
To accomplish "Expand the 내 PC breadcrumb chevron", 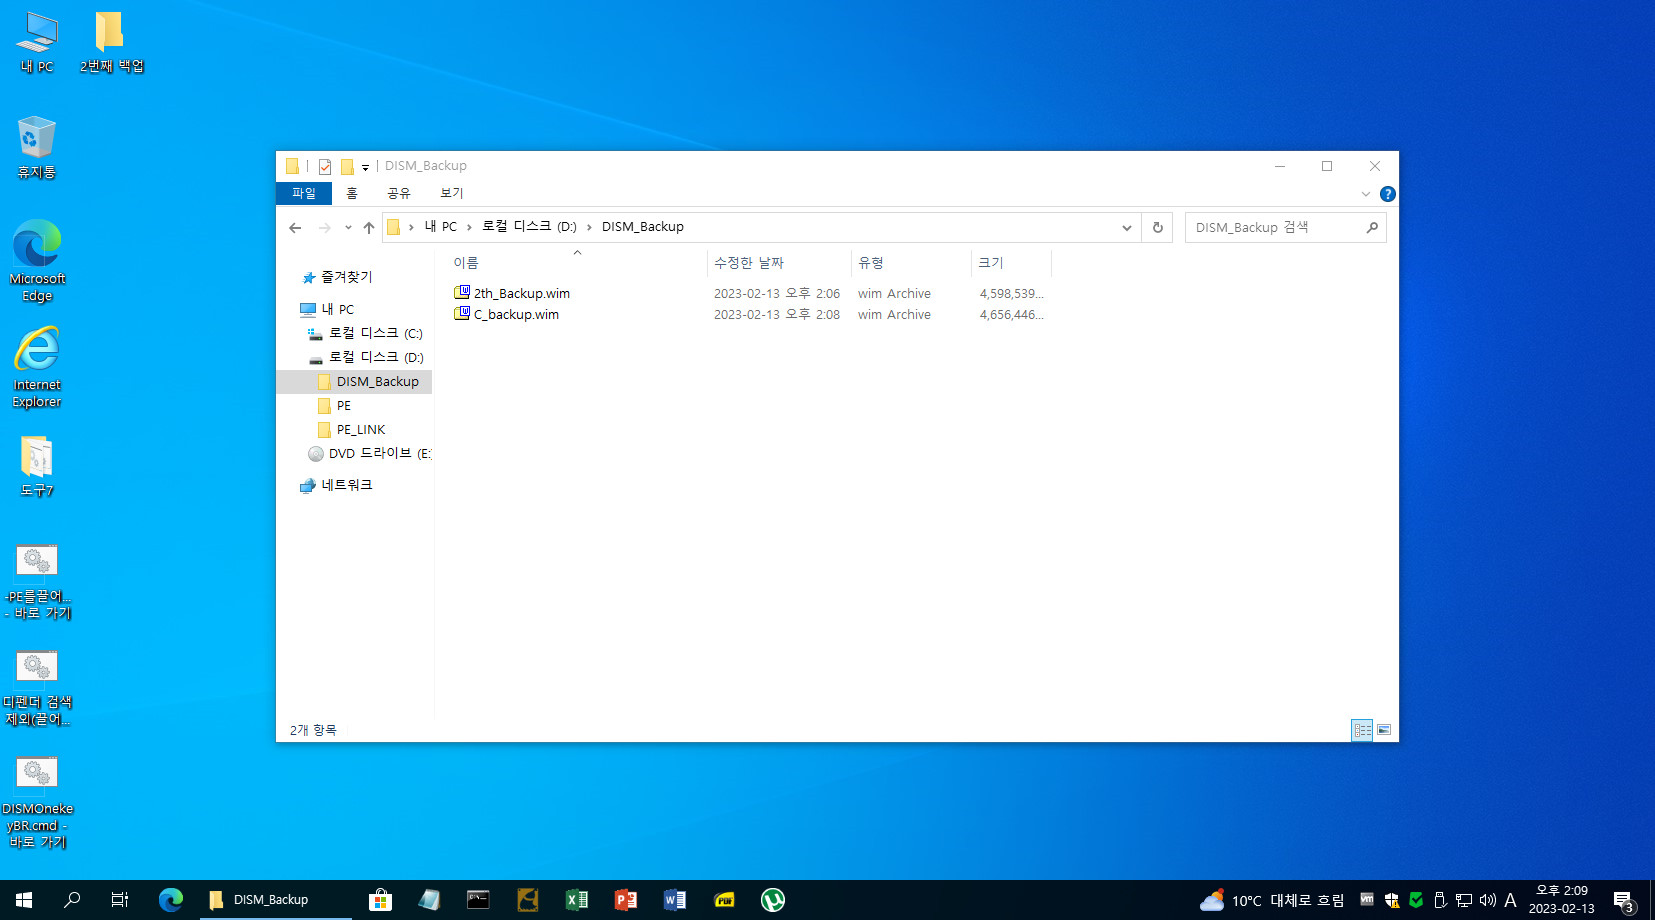I will (469, 228).
